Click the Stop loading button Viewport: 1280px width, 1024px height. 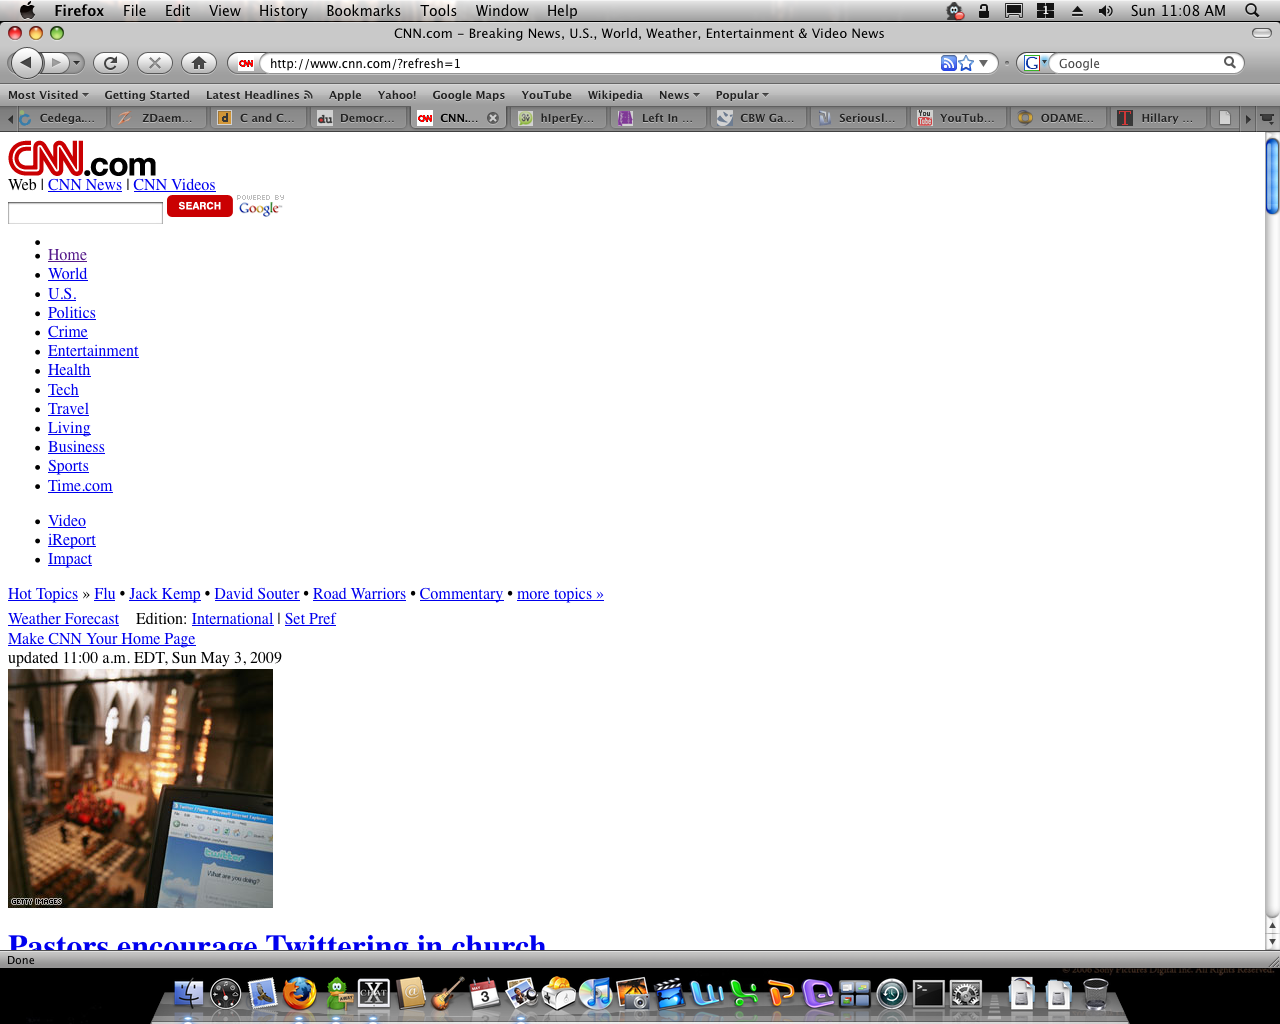pyautogui.click(x=154, y=63)
